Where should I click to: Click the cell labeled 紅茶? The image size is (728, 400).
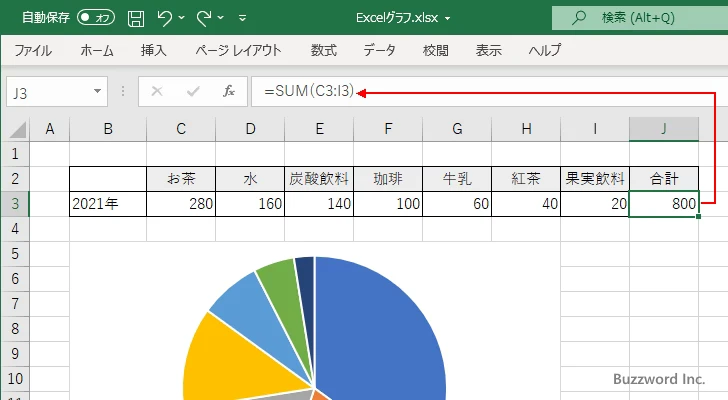pos(526,179)
